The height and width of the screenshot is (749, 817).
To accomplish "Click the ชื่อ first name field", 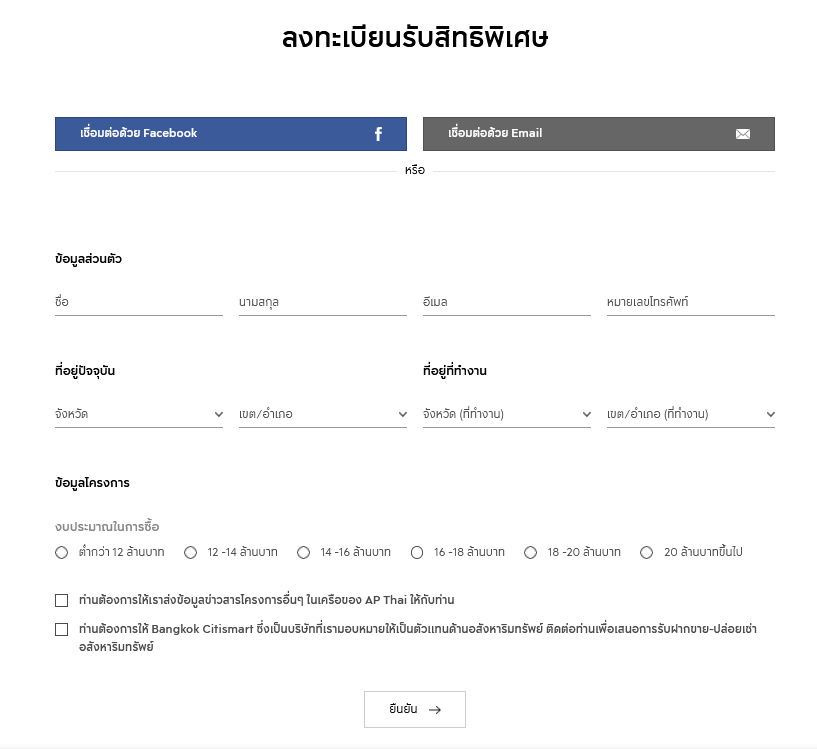I will (x=139, y=302).
